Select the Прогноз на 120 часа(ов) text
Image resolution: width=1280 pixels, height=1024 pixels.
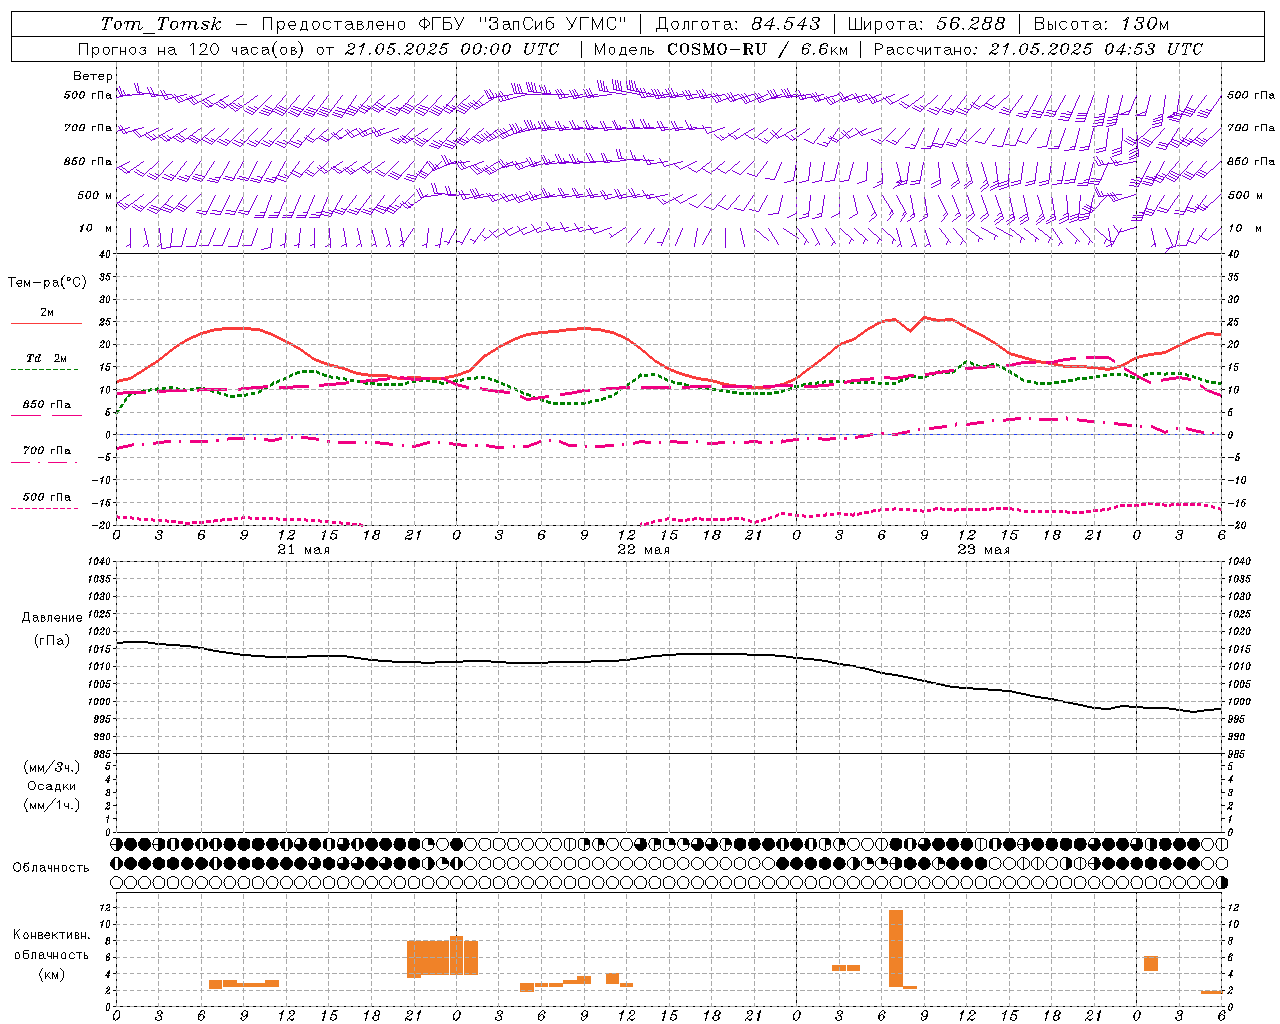[192, 49]
